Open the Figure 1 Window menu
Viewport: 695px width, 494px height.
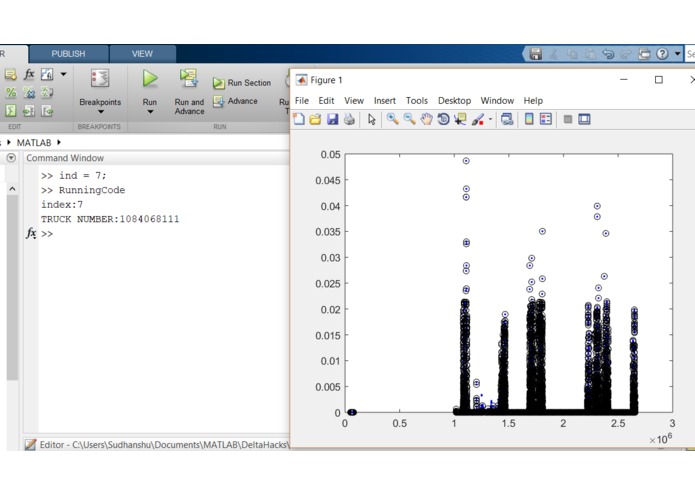[x=497, y=101]
